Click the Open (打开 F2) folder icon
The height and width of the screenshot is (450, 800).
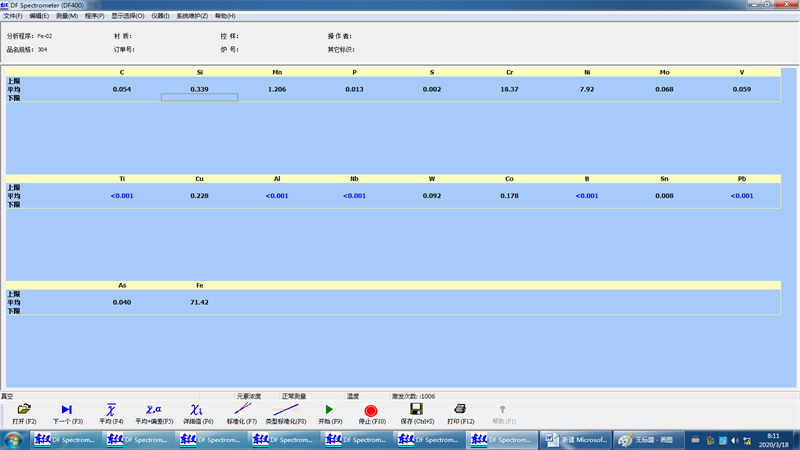pos(24,410)
